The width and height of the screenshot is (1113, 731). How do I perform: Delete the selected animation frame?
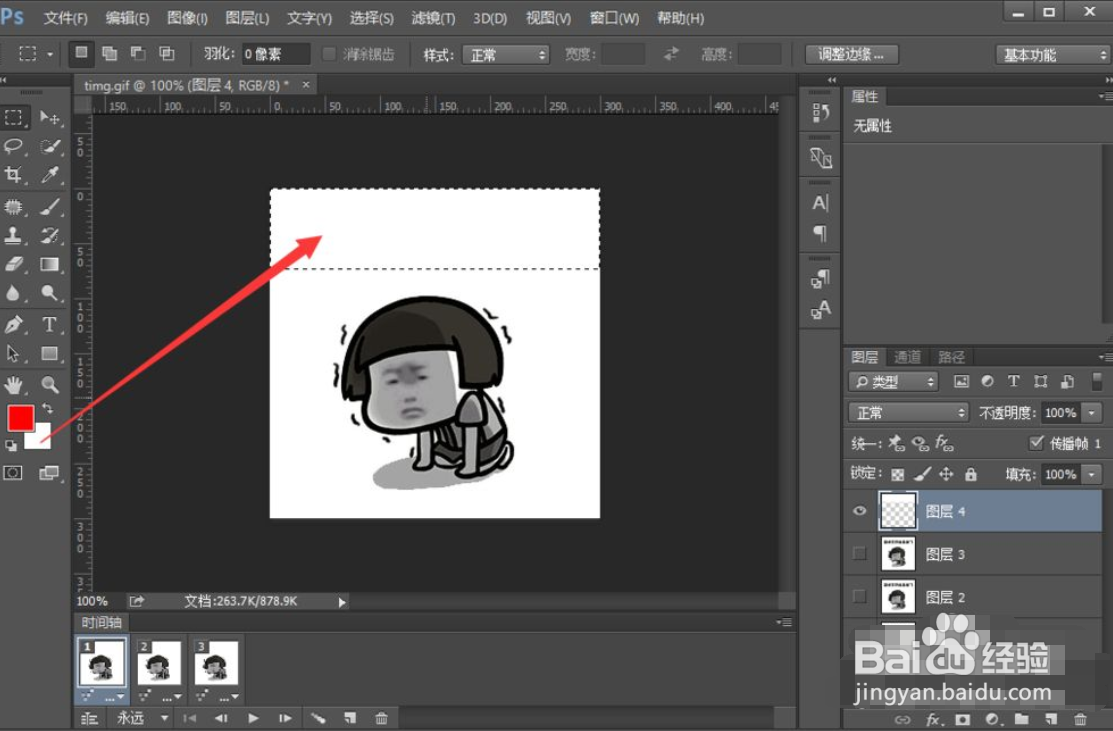[381, 718]
